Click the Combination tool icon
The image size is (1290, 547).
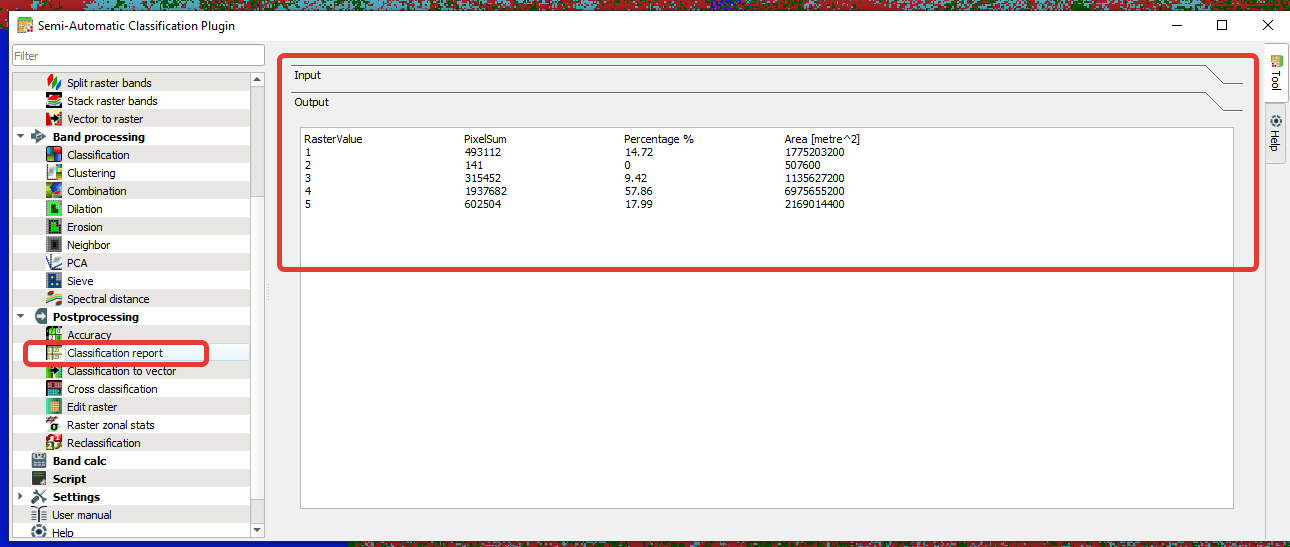pos(54,191)
